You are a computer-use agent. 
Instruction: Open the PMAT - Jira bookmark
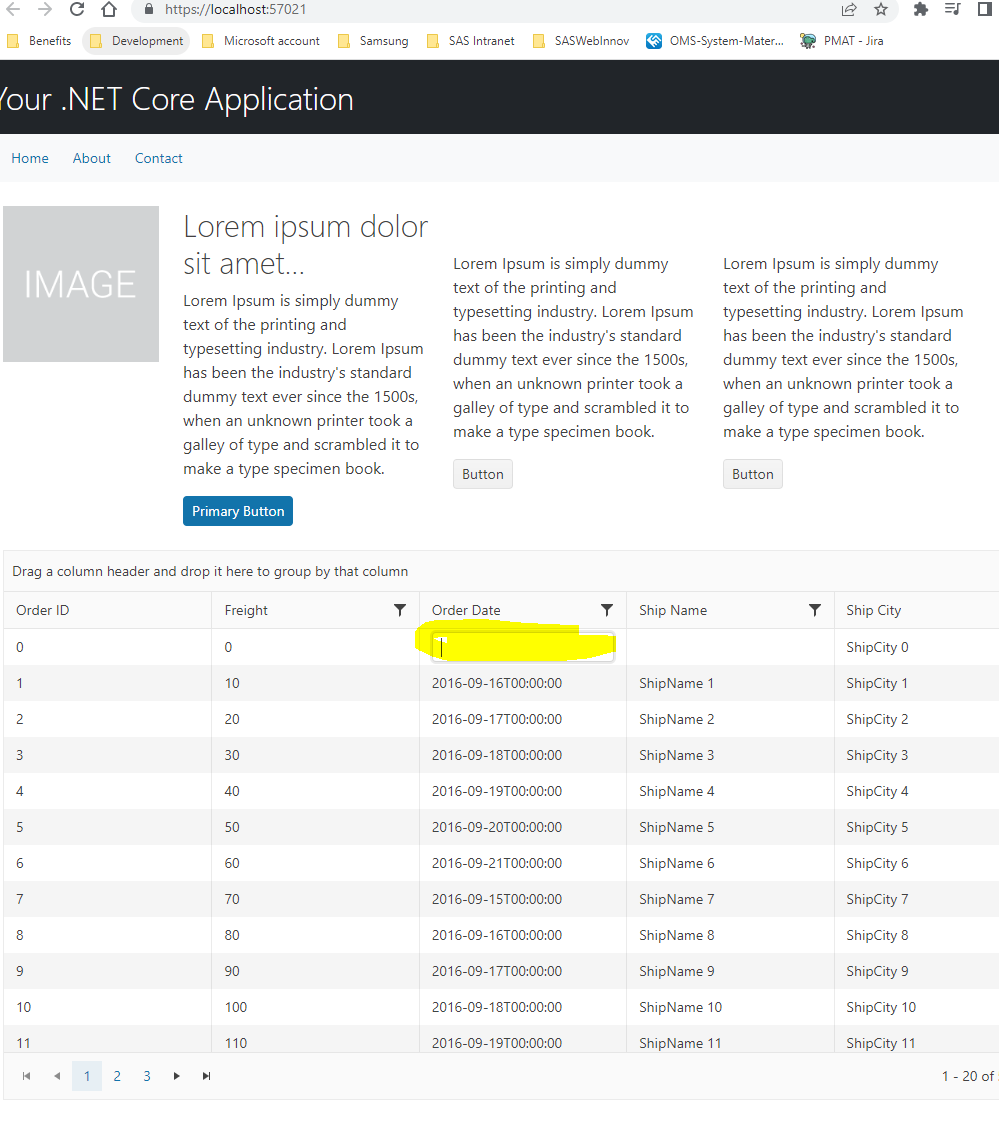[841, 41]
